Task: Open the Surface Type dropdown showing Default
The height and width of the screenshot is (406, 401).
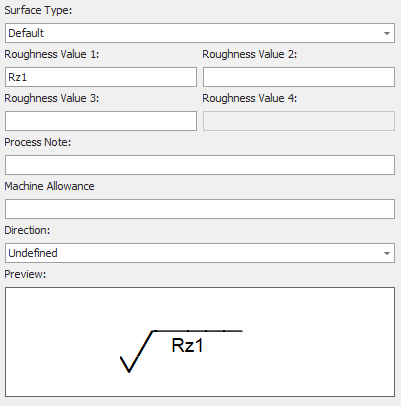Action: [x=200, y=33]
